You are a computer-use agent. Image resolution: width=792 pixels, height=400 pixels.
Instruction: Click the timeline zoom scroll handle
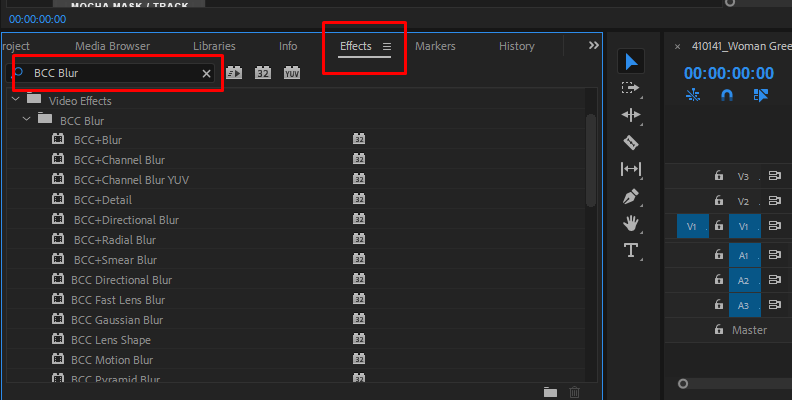click(683, 384)
